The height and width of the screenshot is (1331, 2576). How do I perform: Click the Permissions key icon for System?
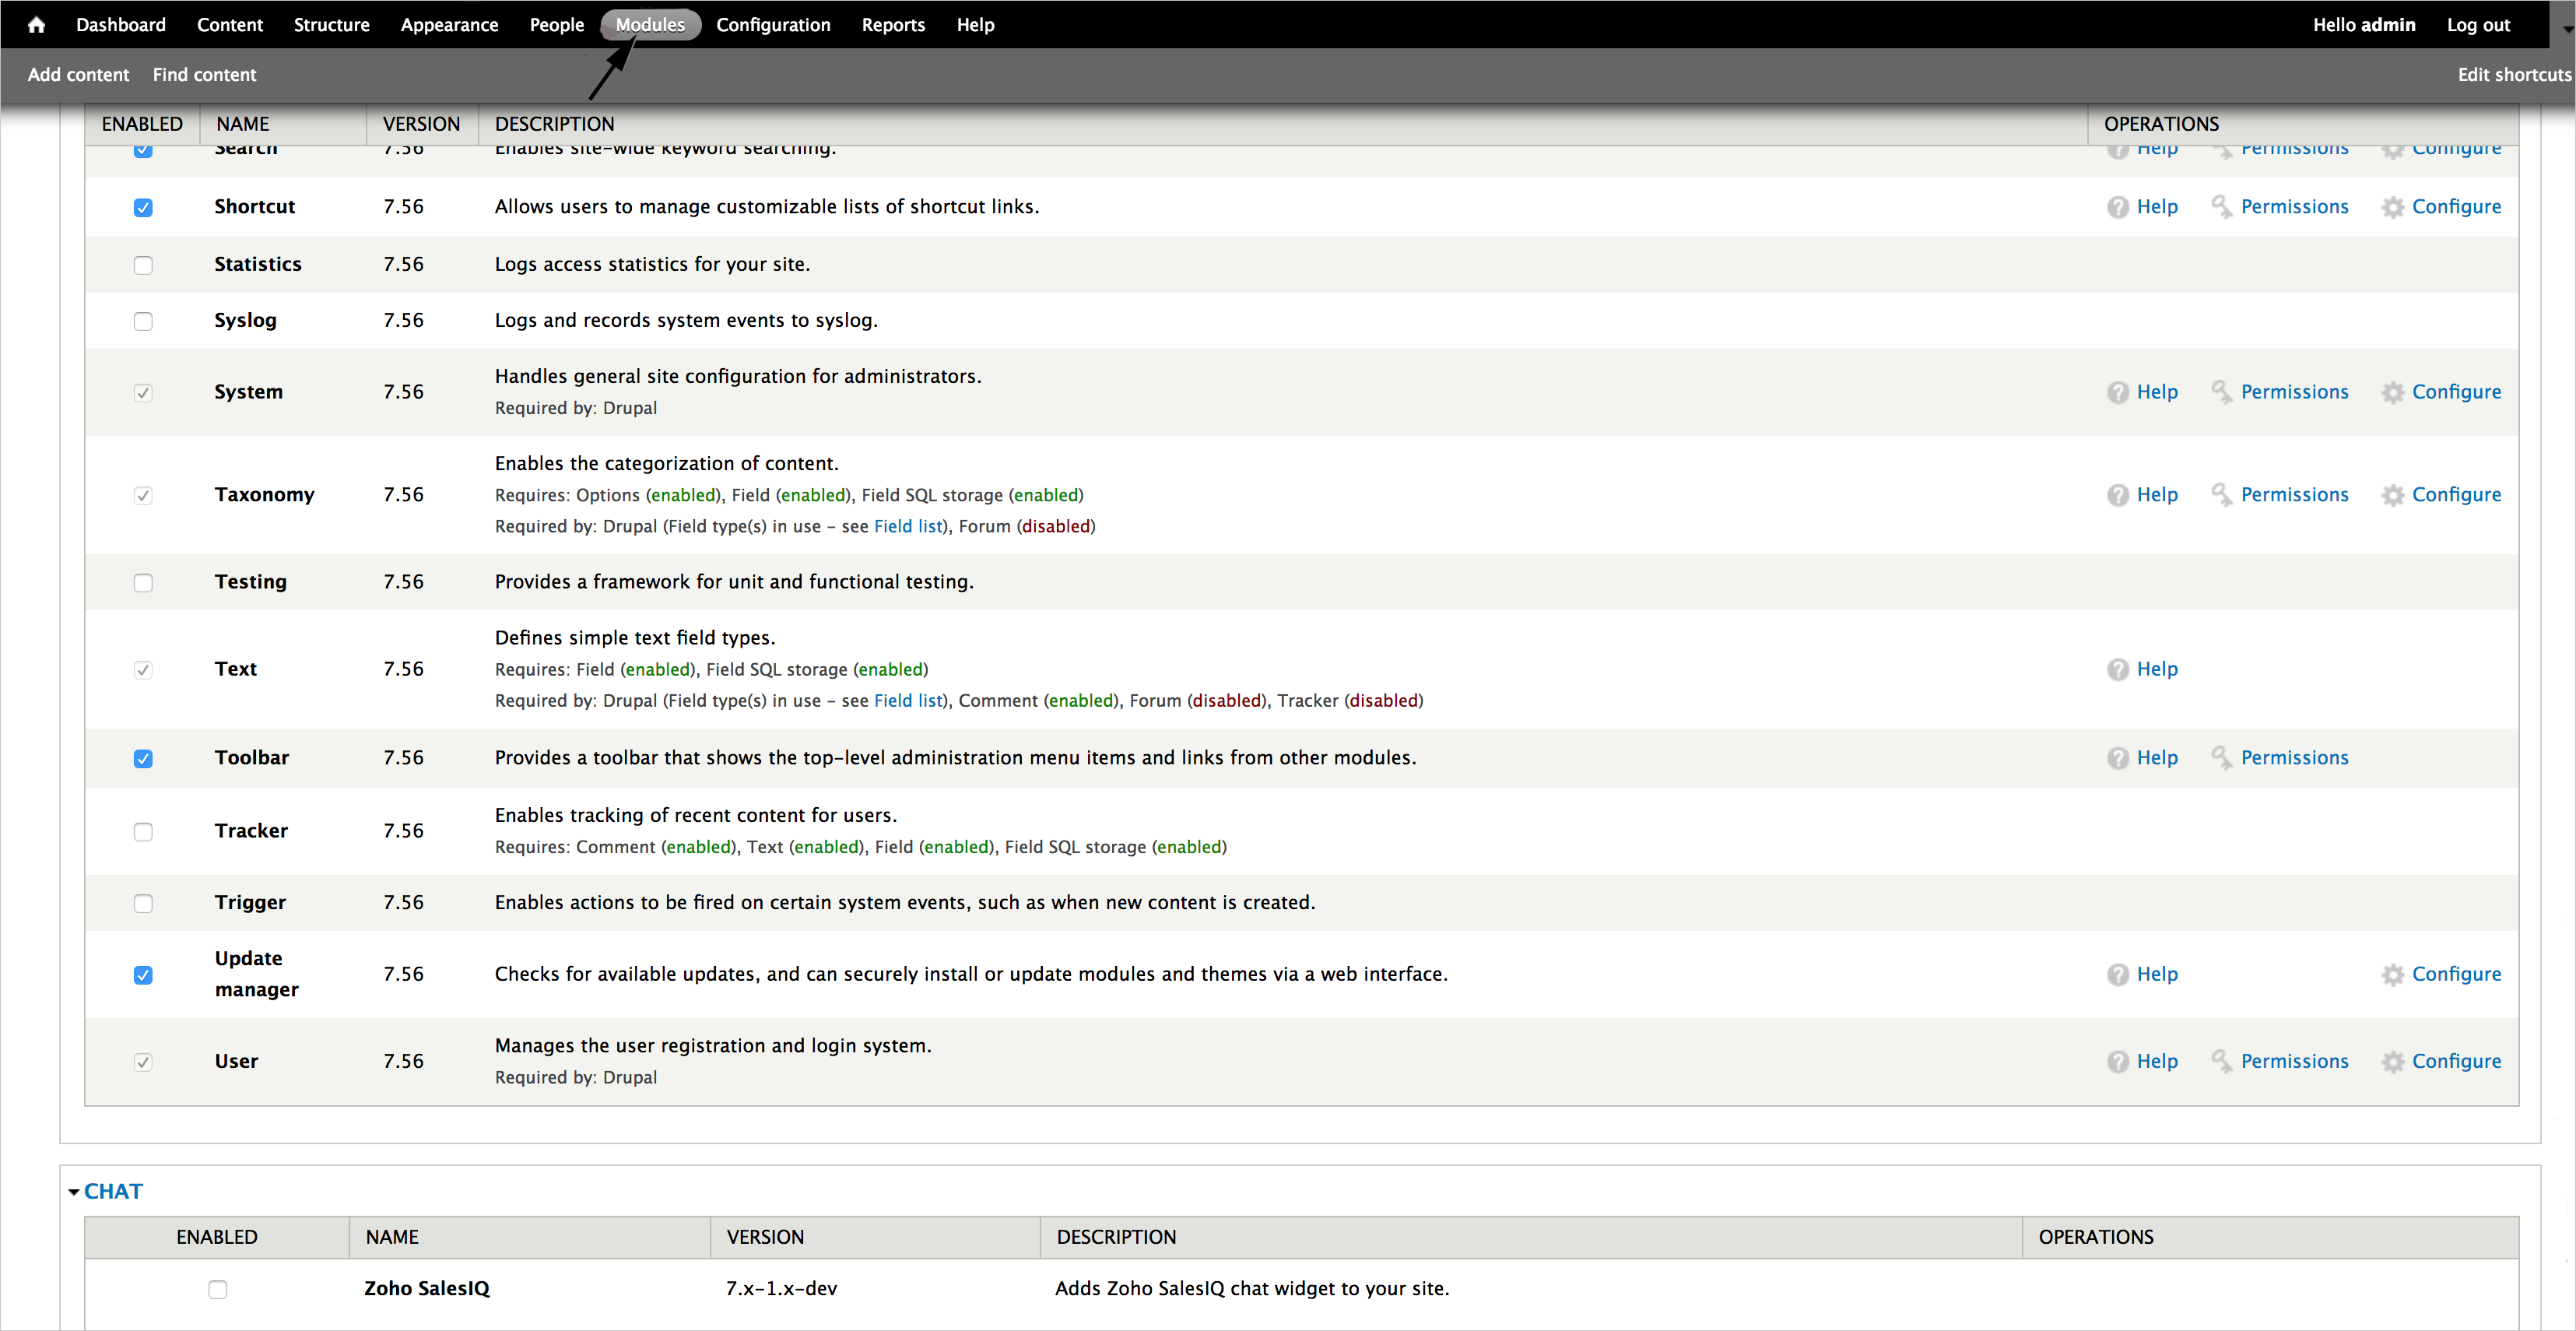(x=2221, y=392)
